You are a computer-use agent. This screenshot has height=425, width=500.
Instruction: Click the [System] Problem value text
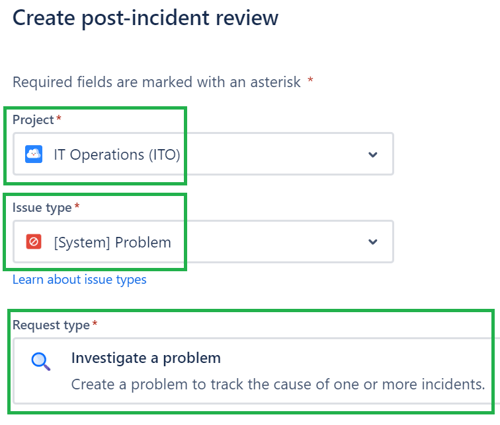[112, 242]
